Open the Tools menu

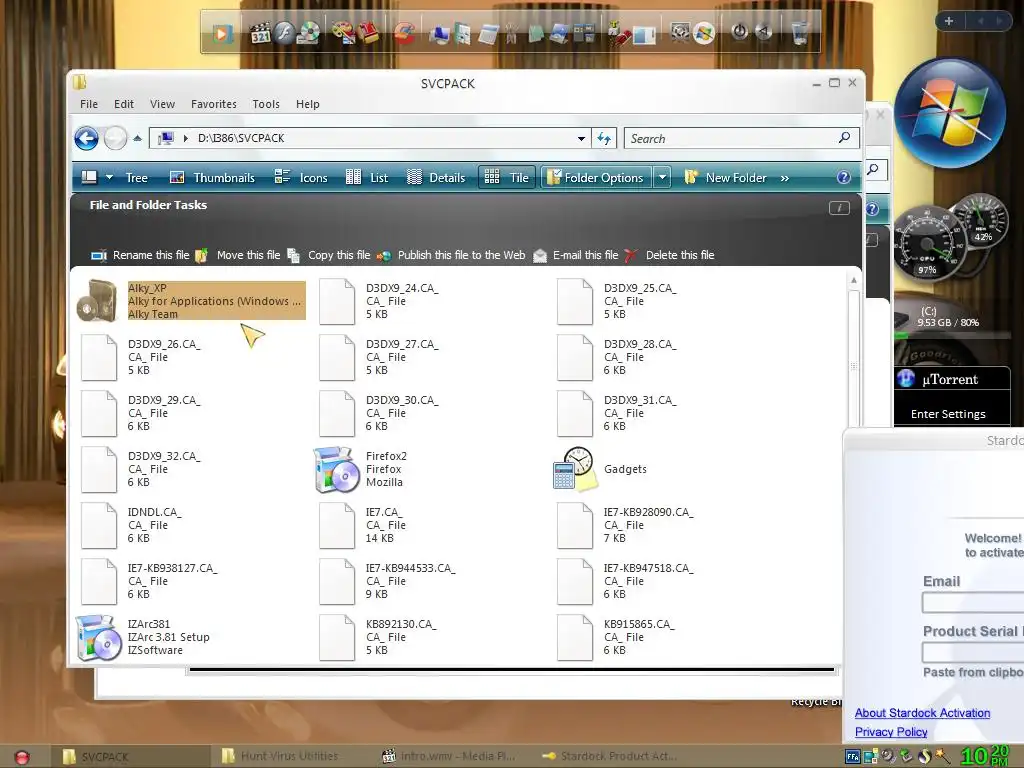point(266,104)
